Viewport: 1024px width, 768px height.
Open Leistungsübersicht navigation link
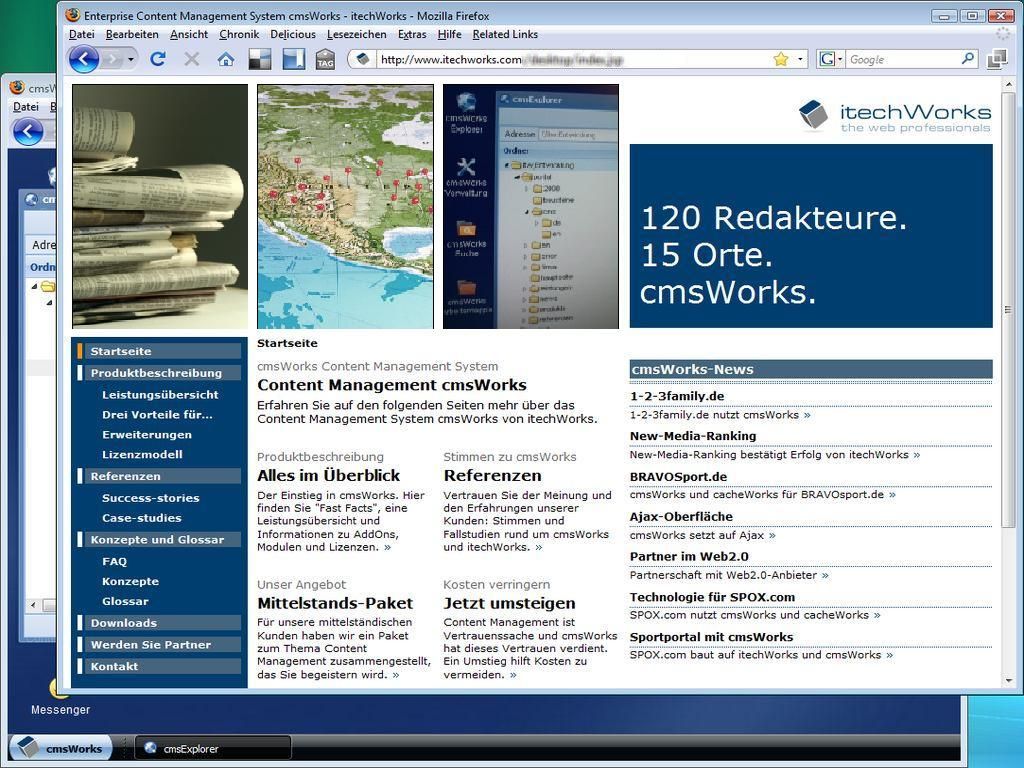point(160,394)
